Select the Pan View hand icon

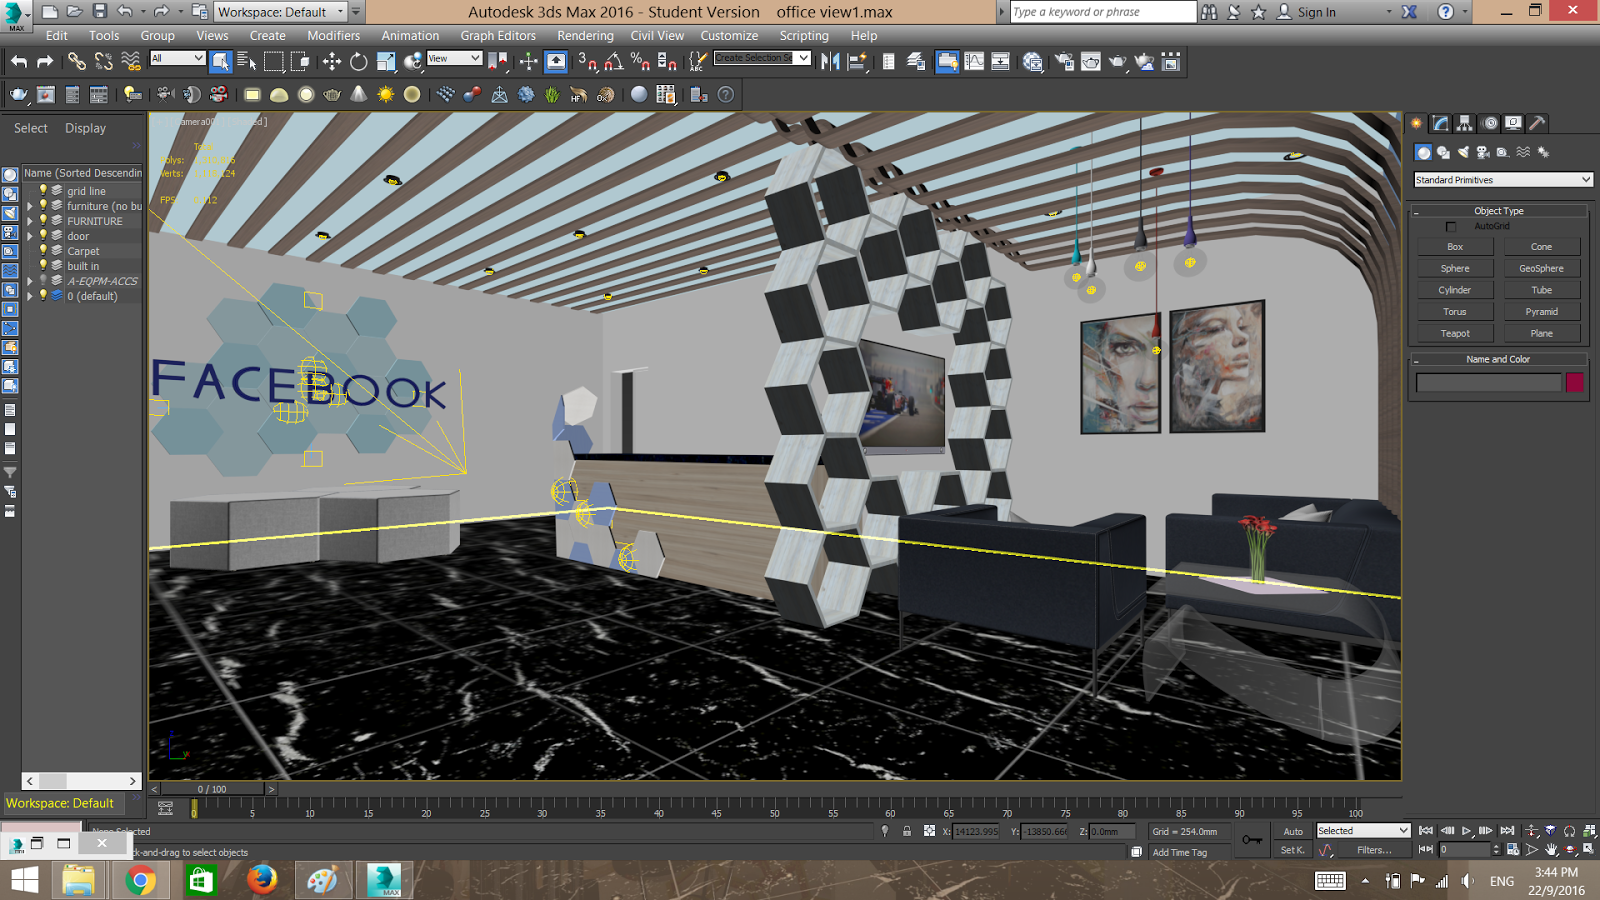click(x=1551, y=849)
